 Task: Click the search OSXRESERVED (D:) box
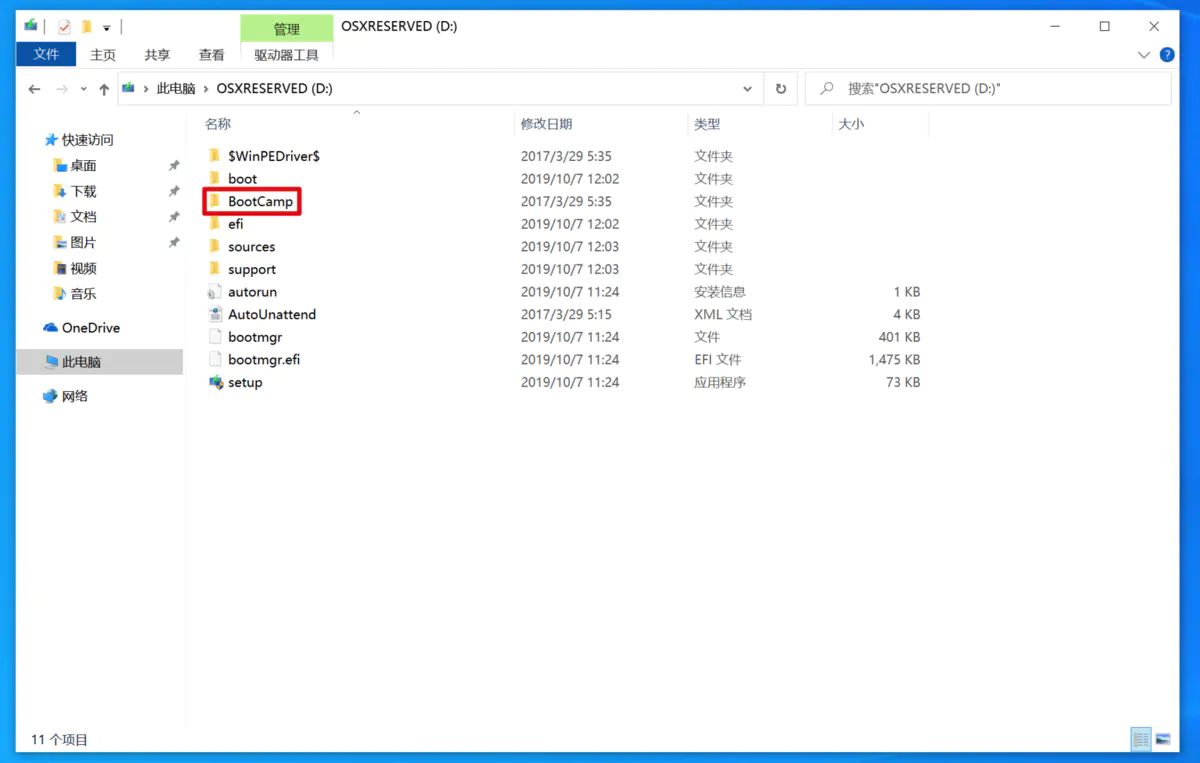[988, 89]
